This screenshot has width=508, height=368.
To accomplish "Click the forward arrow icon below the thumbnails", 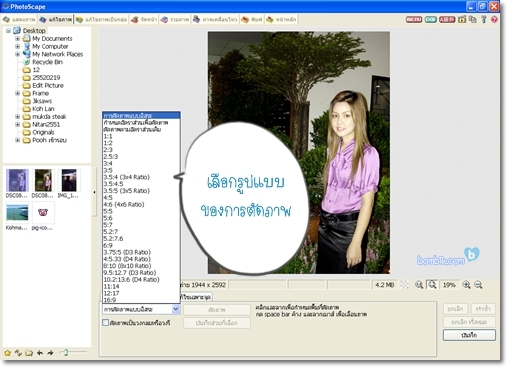I will [50, 353].
